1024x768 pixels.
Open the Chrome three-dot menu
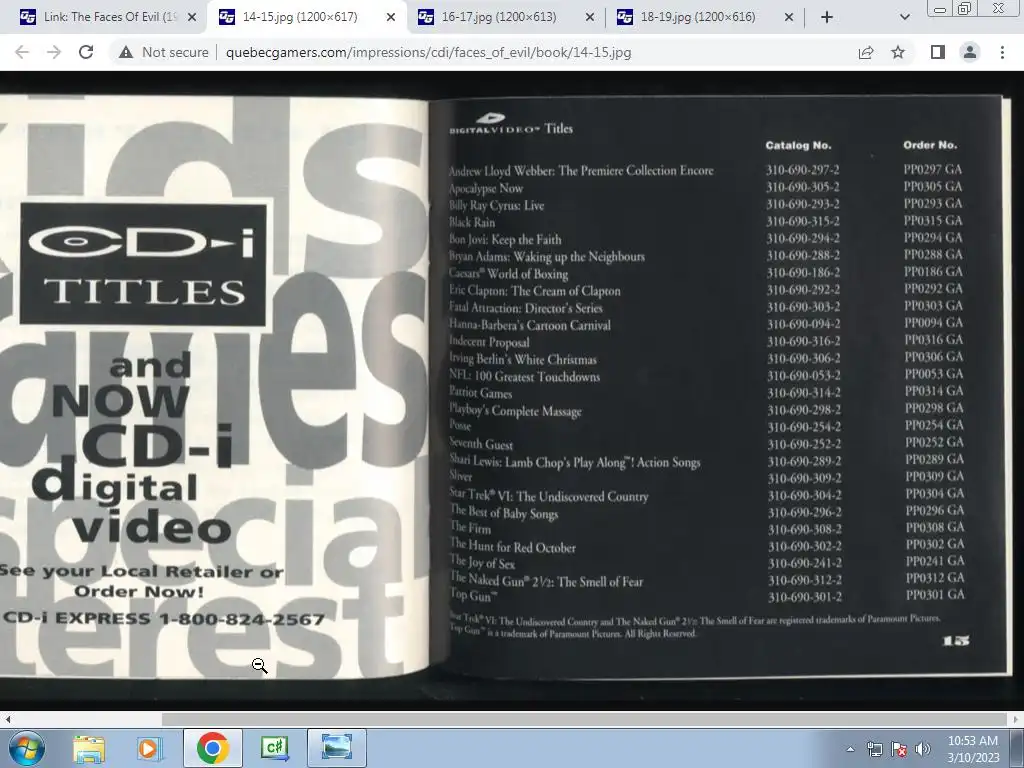[x=1002, y=52]
